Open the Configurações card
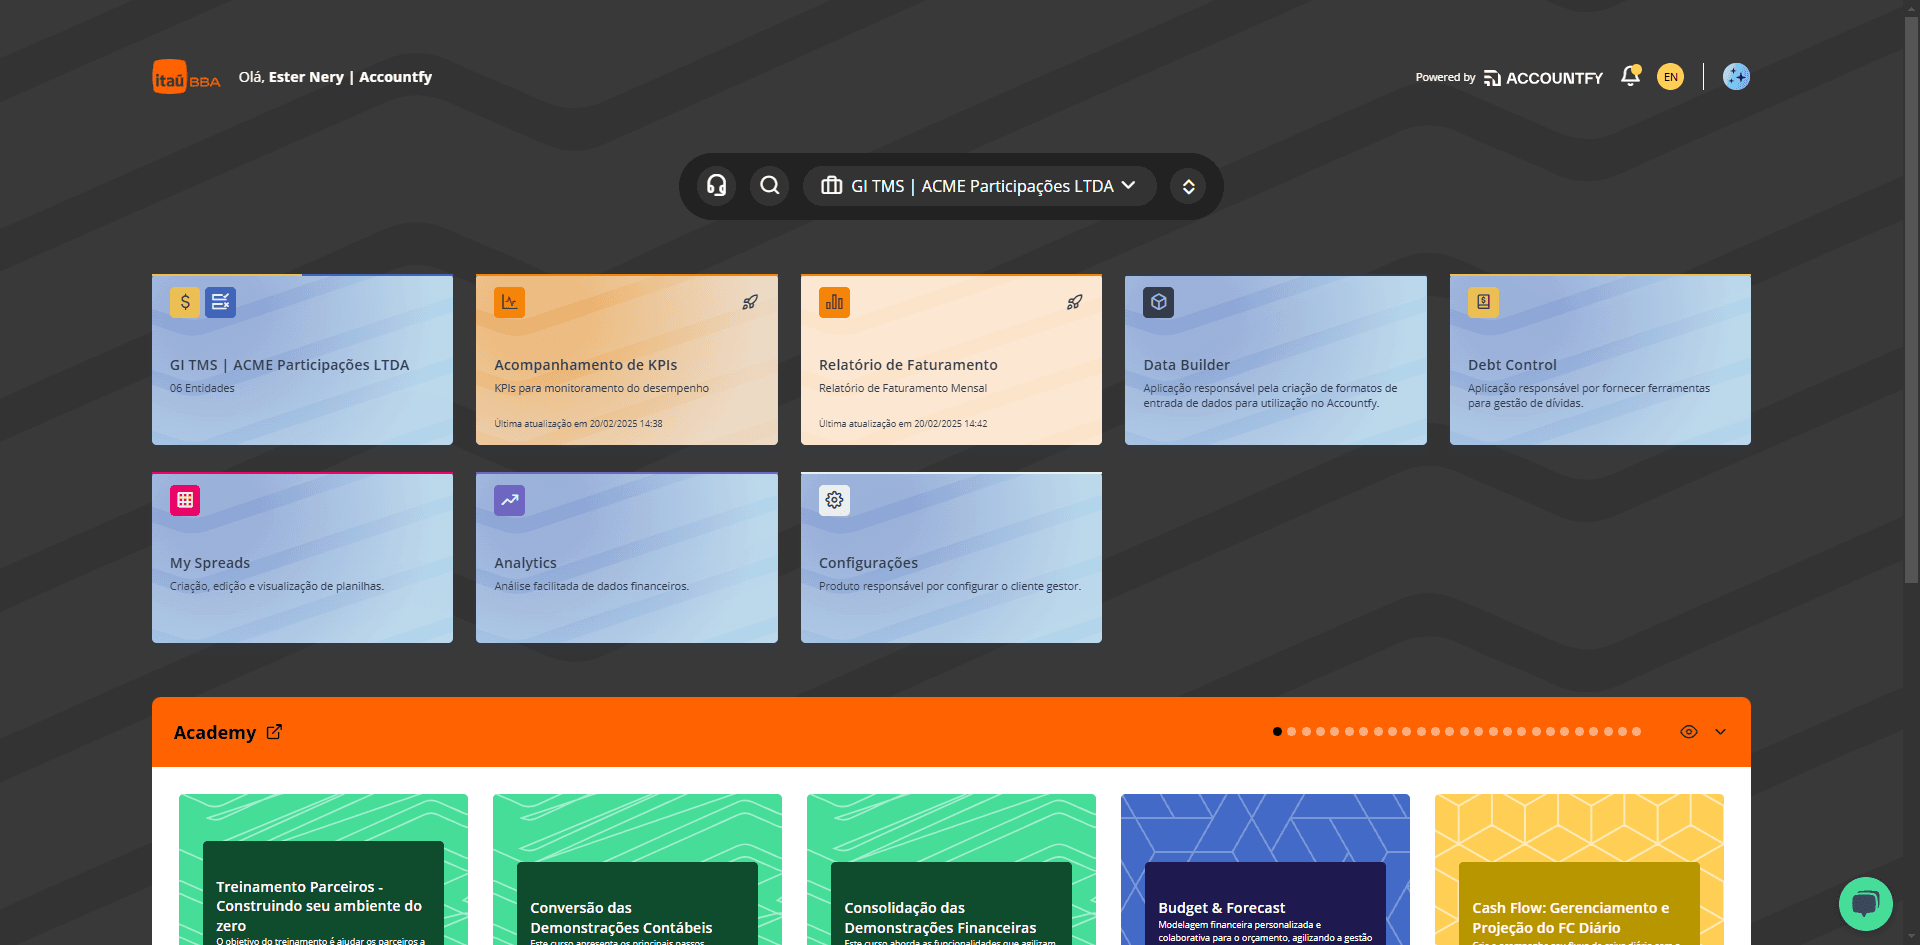 click(x=951, y=558)
